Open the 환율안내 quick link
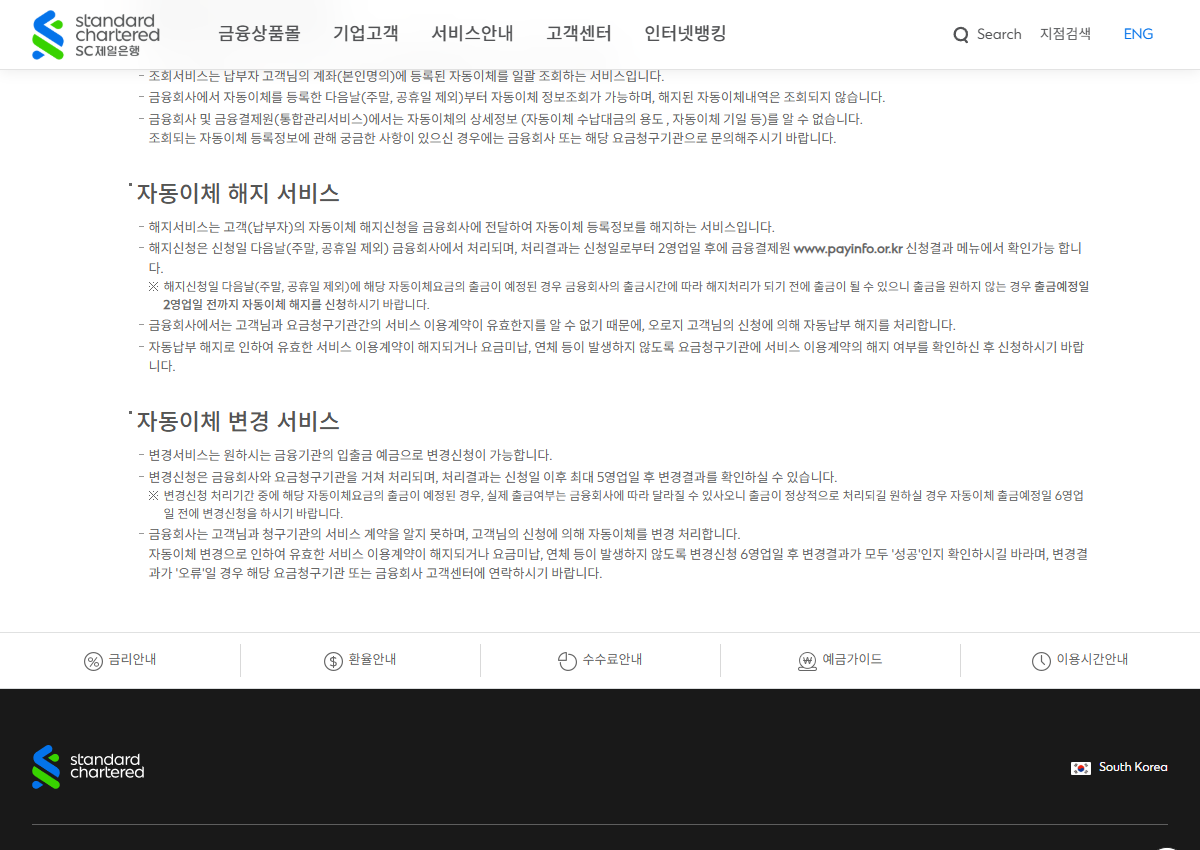 point(372,660)
